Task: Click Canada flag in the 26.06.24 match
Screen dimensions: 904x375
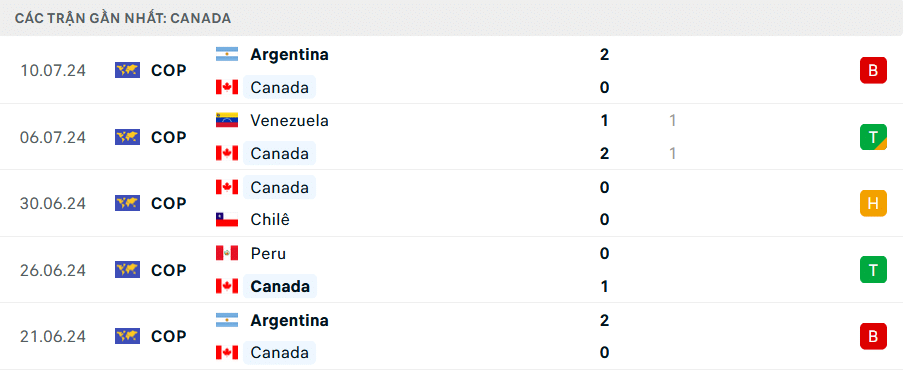Action: point(227,286)
